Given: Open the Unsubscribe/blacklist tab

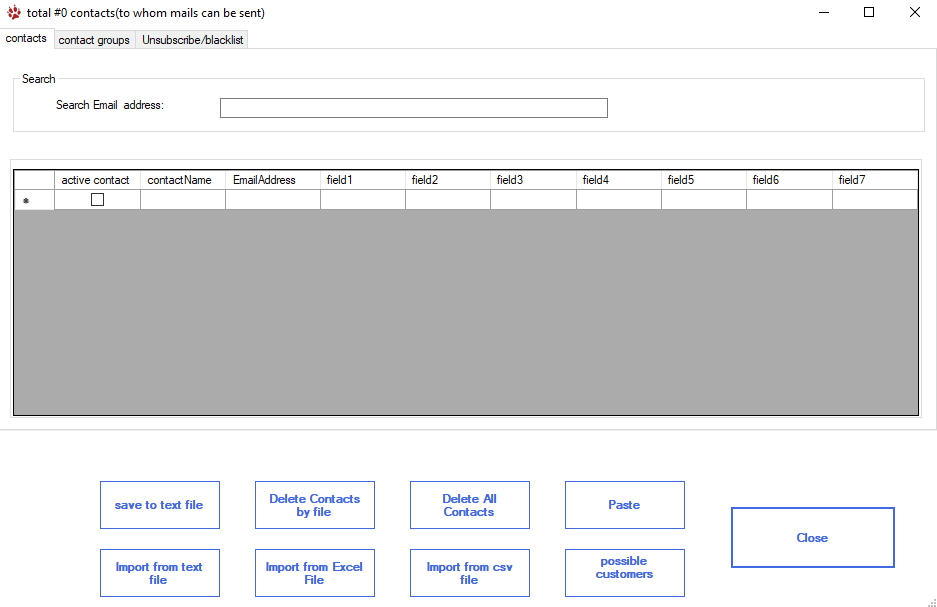Looking at the screenshot, I should (x=192, y=40).
